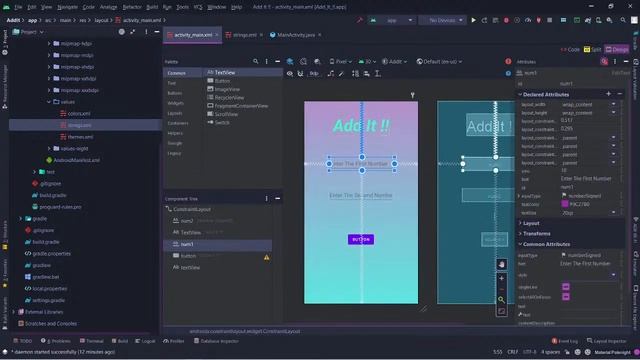Screen dimensions: 640x360
Task: Click the Make Project hammer icon
Action: click(x=360, y=20)
